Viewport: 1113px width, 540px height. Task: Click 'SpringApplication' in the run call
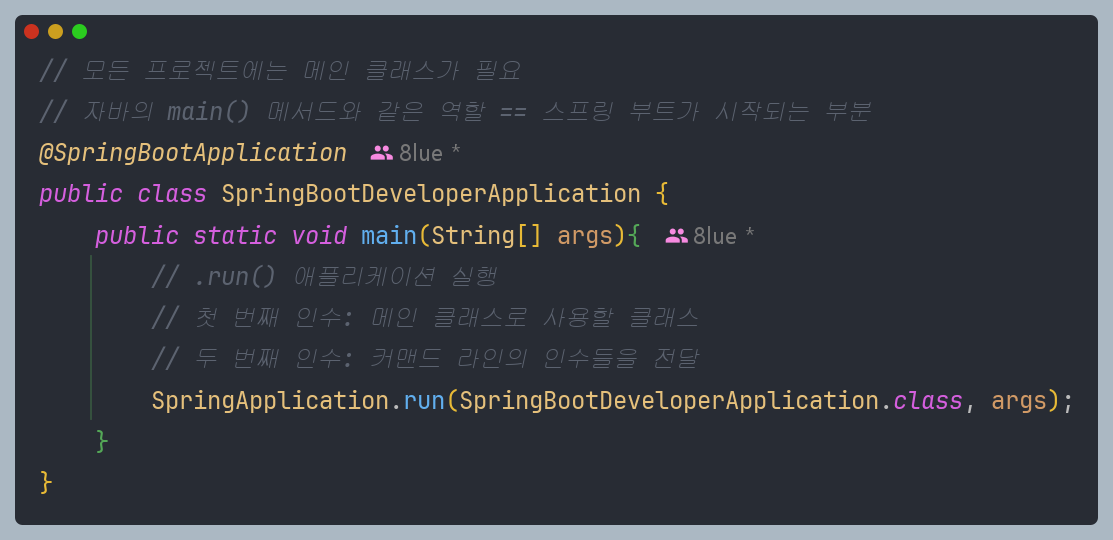click(270, 401)
